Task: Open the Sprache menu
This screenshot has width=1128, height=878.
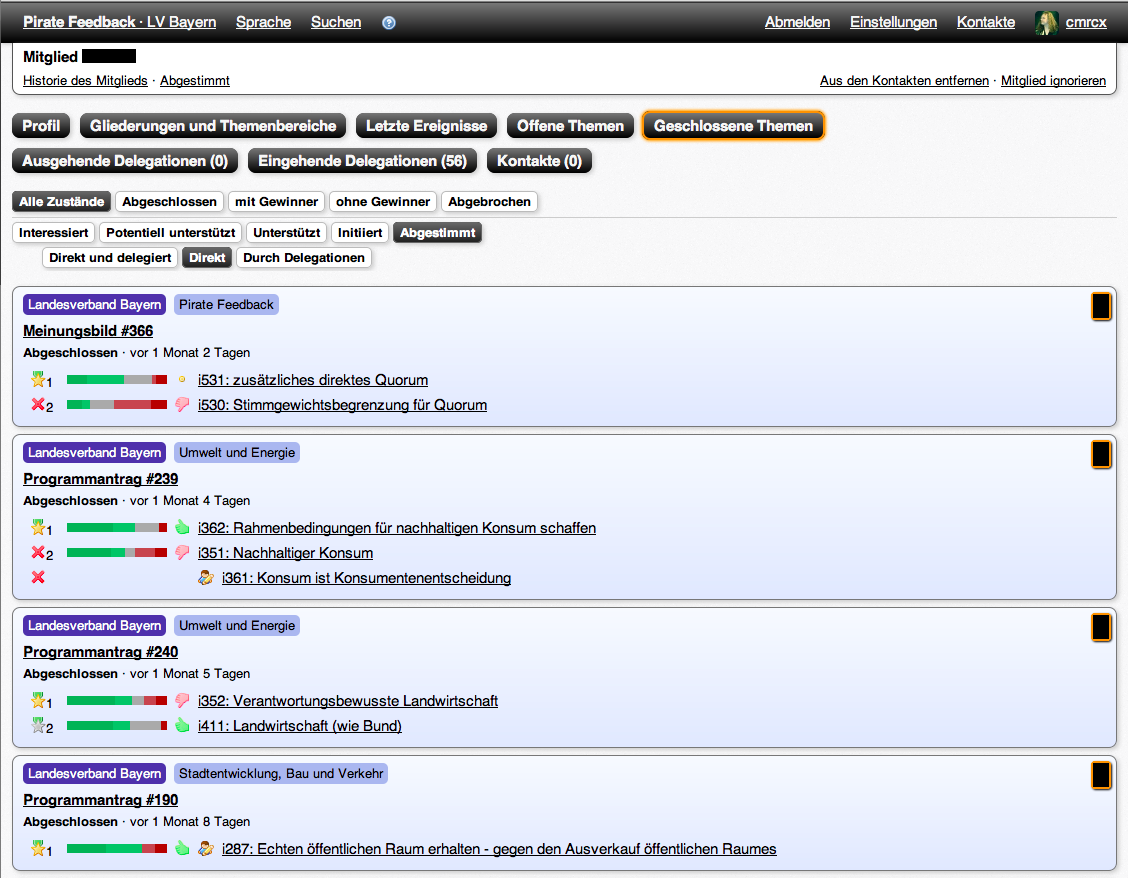Action: click(x=263, y=22)
